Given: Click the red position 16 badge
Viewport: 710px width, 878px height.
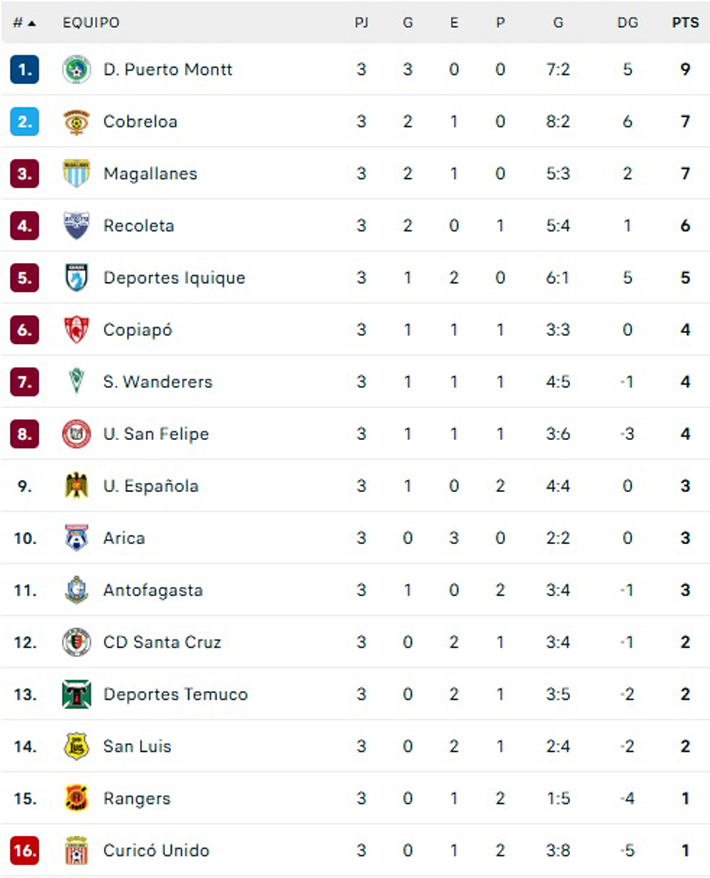Looking at the screenshot, I should click(x=25, y=850).
